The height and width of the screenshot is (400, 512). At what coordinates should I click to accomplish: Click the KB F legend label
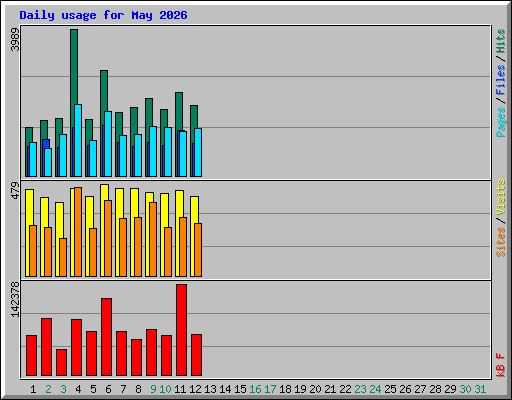tap(500, 365)
